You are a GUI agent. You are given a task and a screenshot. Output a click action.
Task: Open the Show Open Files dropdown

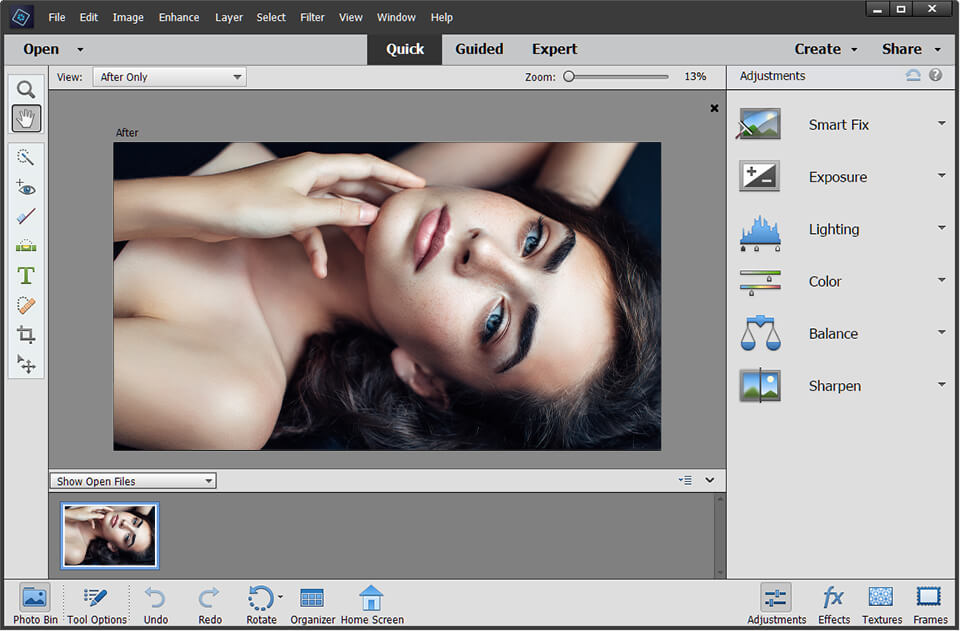[x=132, y=480]
